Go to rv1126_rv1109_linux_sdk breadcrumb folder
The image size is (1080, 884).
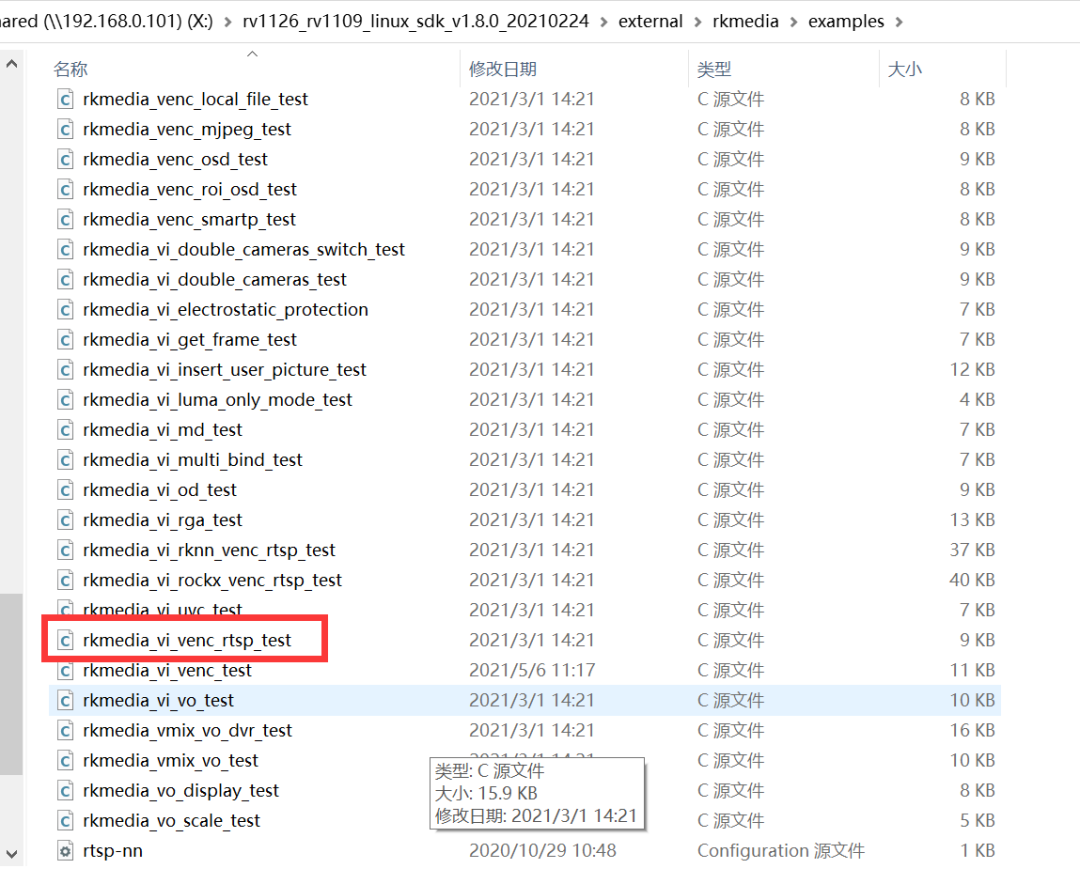(415, 21)
